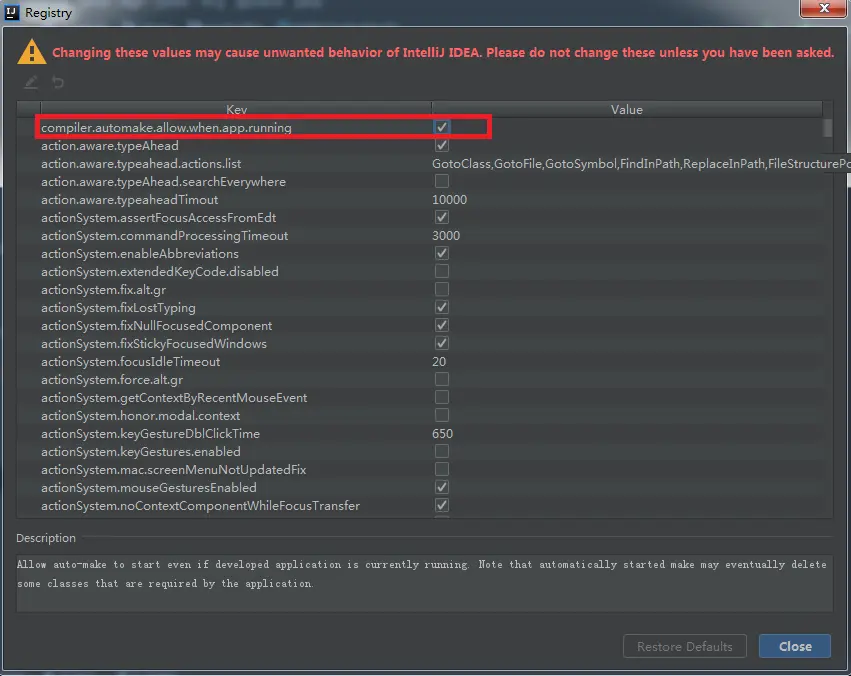
Task: Click the 10000 value cell
Action: (x=449, y=200)
